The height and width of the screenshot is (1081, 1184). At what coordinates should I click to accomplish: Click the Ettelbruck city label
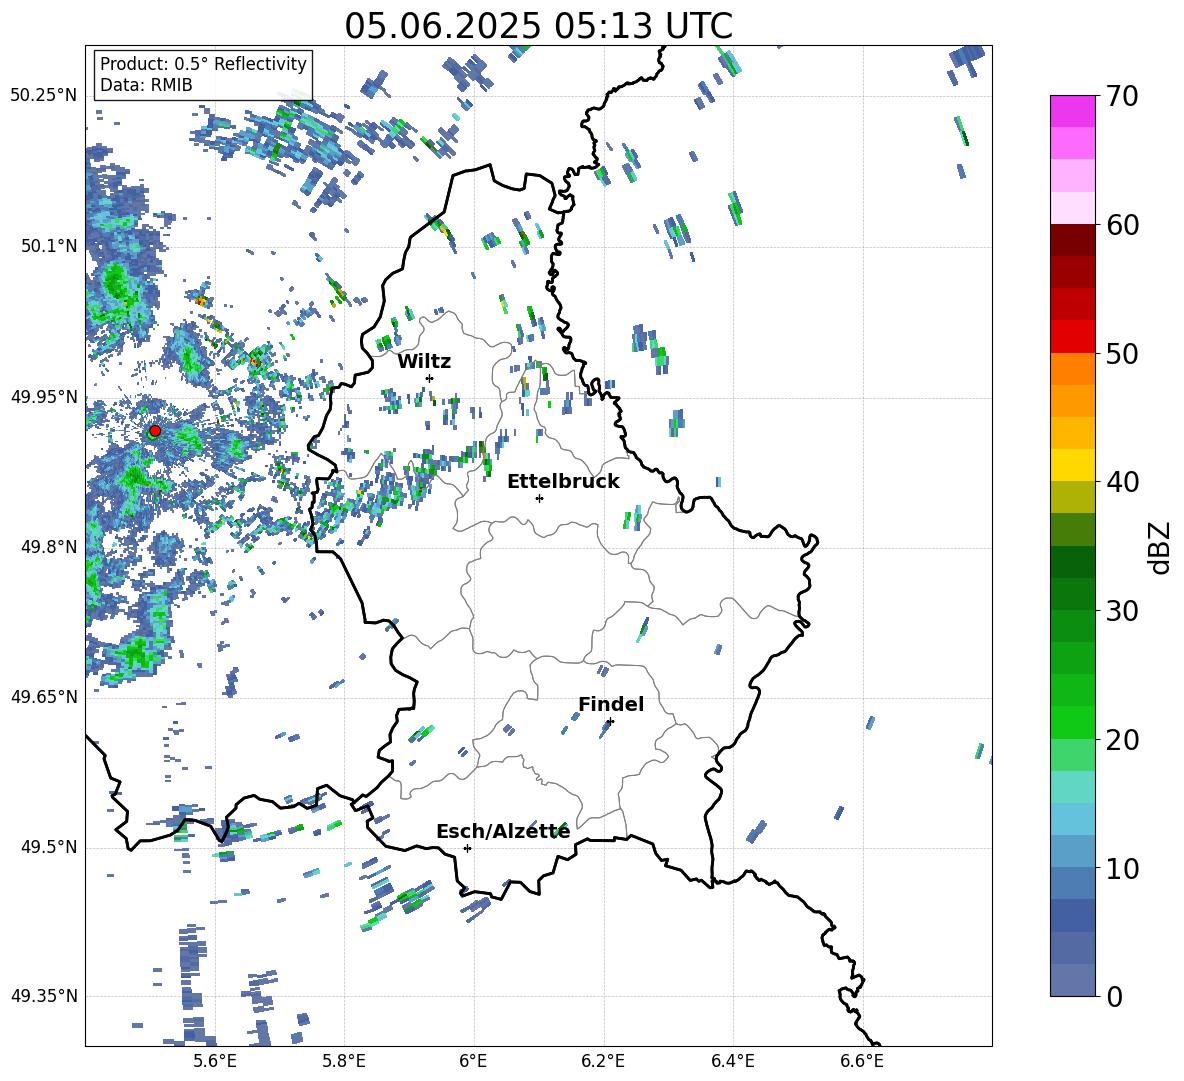click(563, 482)
